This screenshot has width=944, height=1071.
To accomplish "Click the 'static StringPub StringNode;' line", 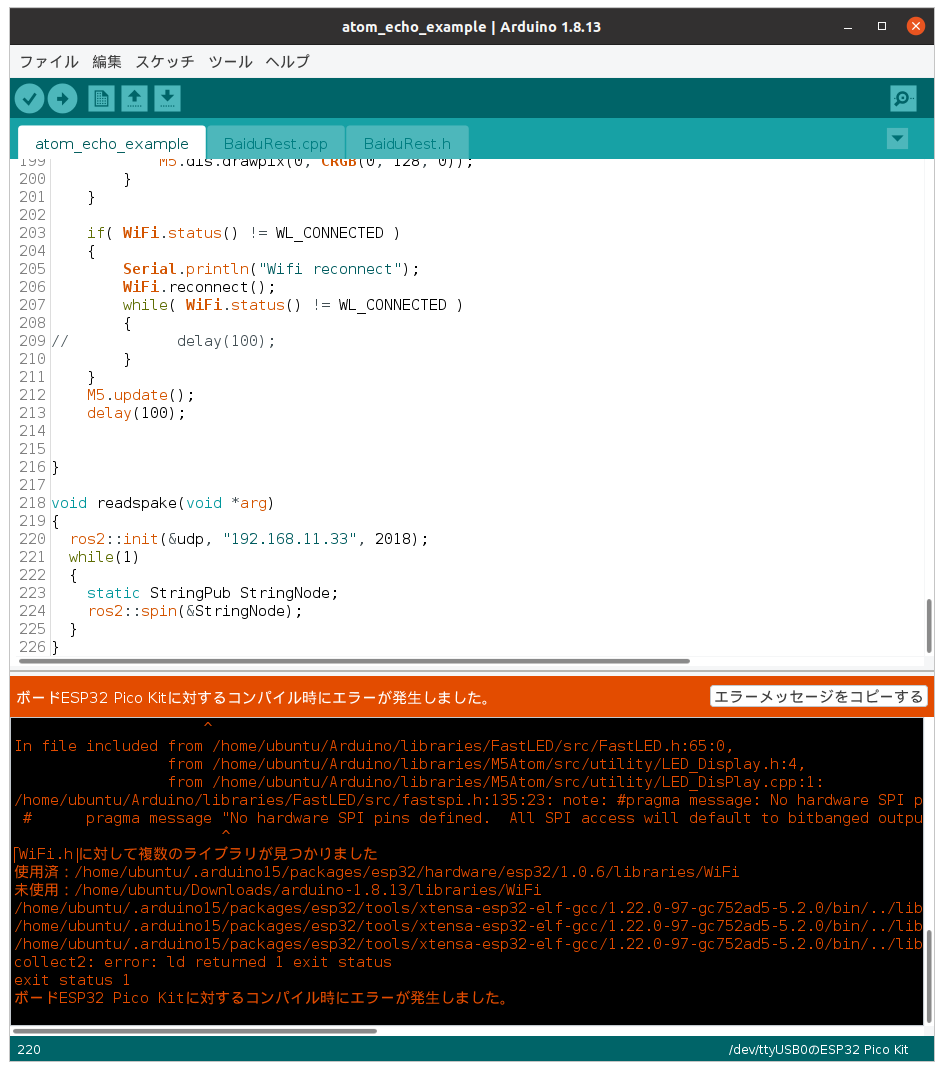I will point(212,593).
